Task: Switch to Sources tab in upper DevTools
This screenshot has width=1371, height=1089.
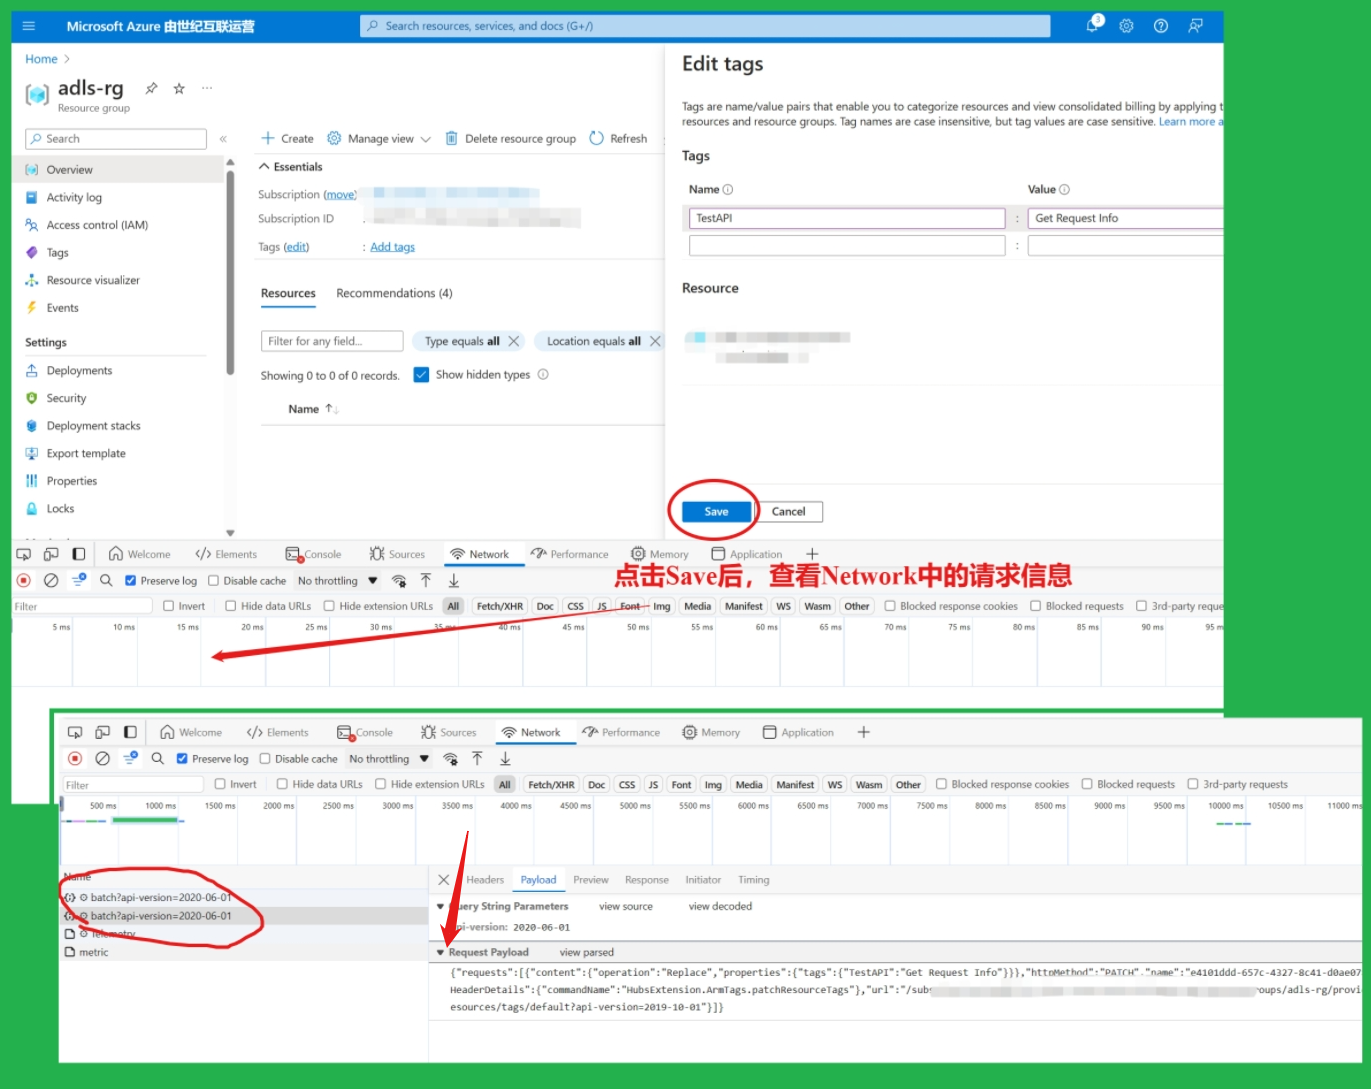Action: [x=397, y=554]
